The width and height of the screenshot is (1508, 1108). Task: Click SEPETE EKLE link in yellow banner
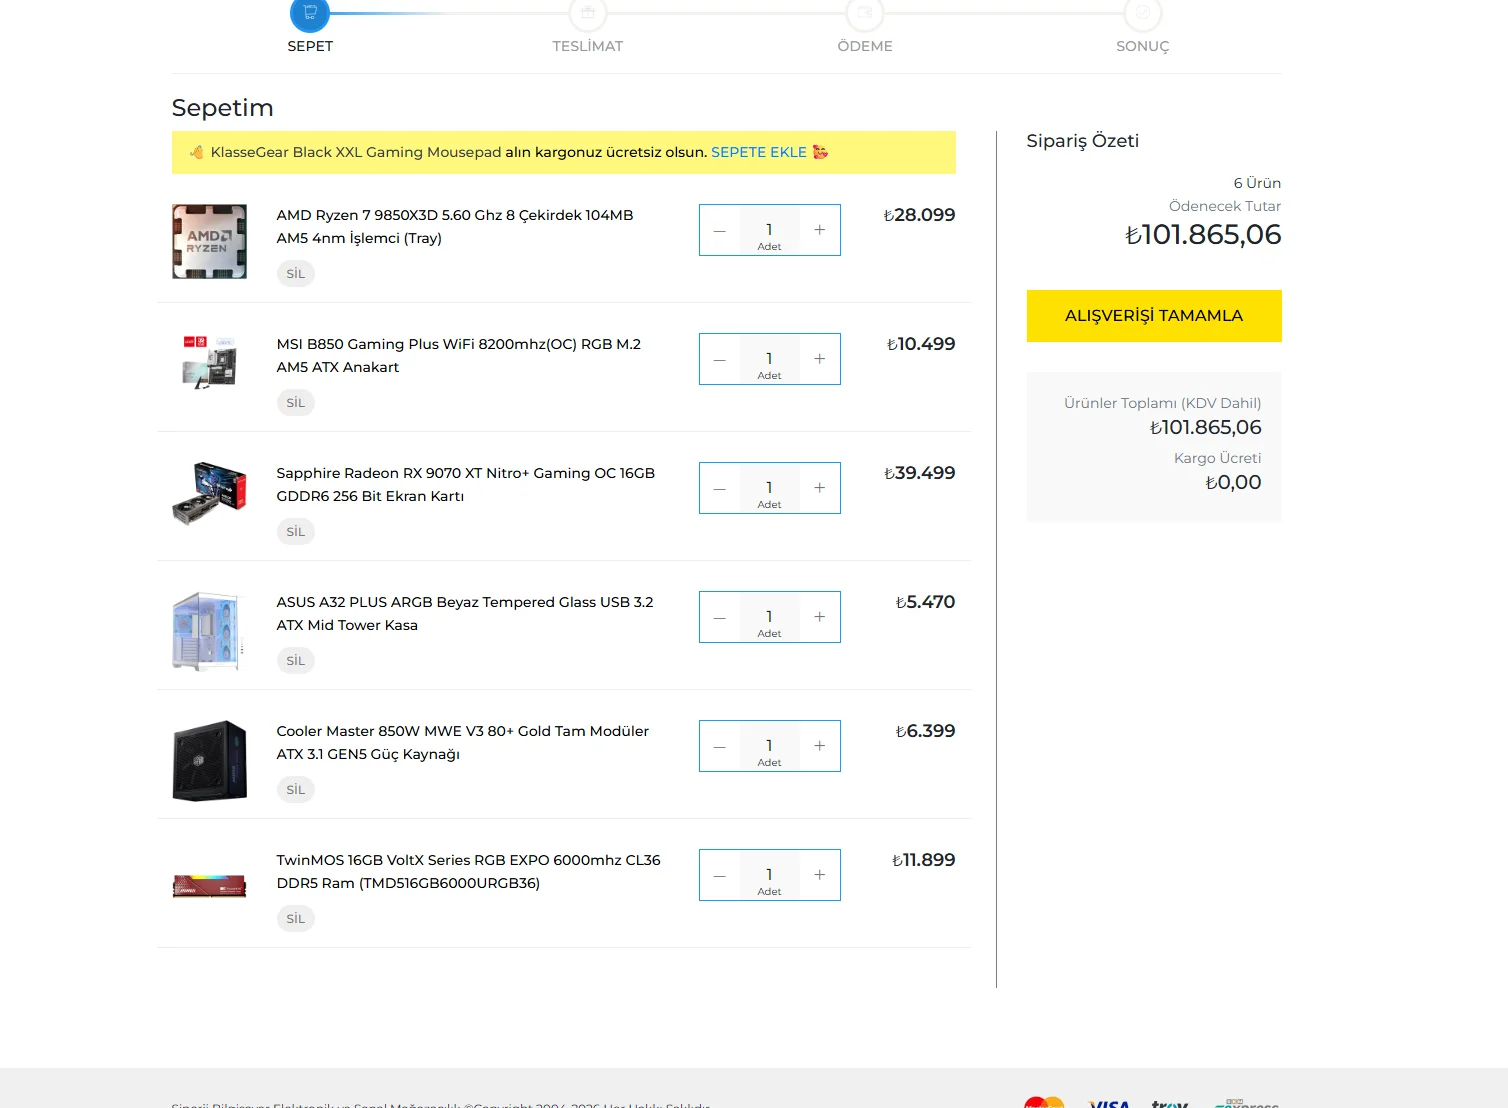pos(759,152)
